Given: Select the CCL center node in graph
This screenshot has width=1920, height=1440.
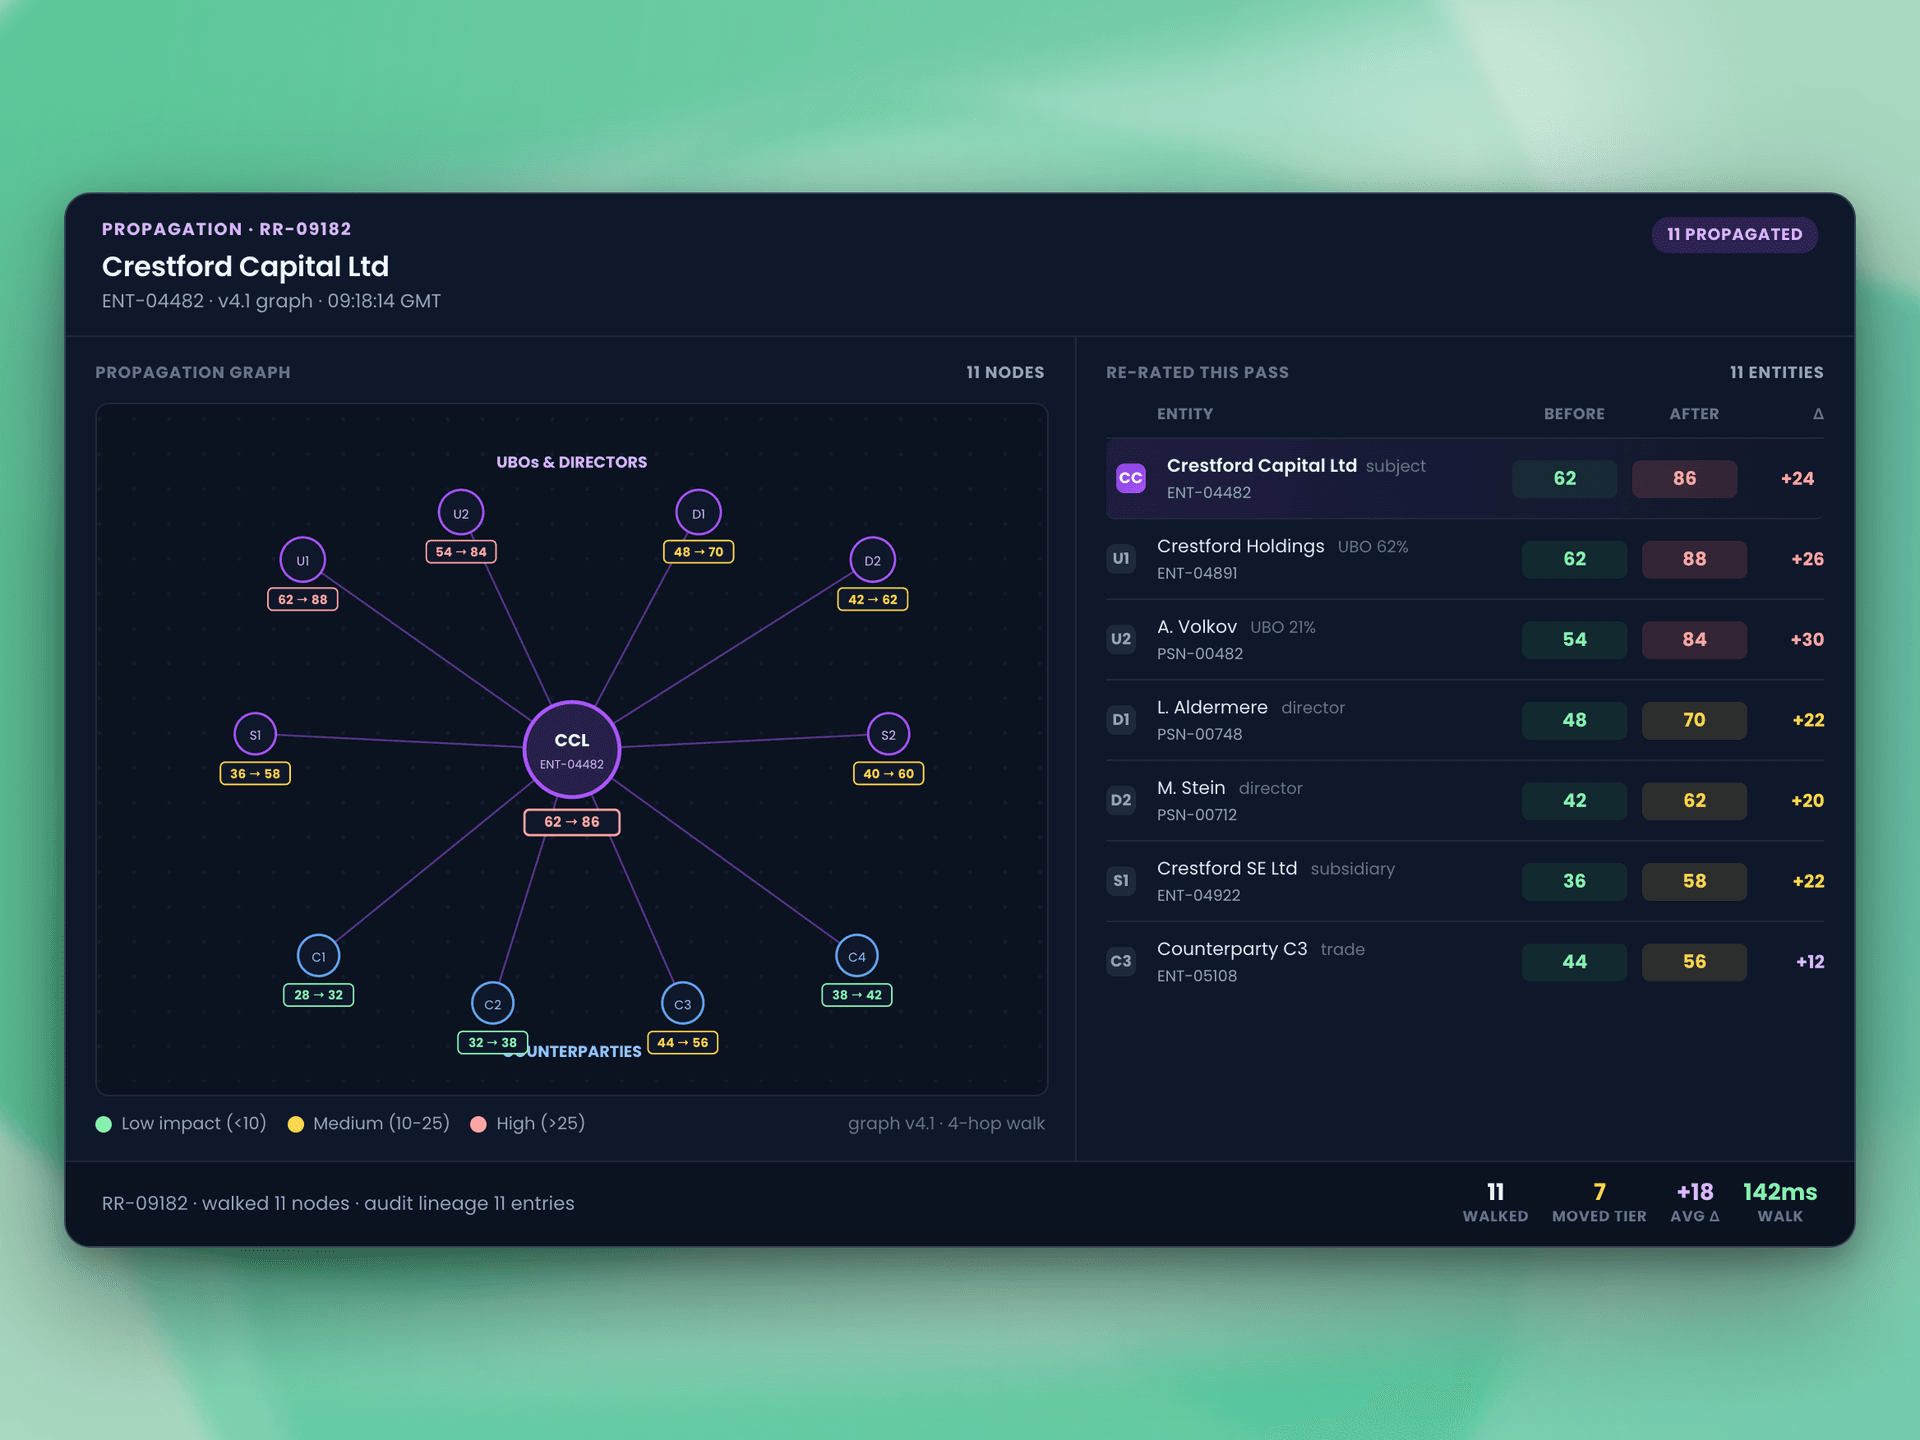Looking at the screenshot, I should (x=571, y=749).
